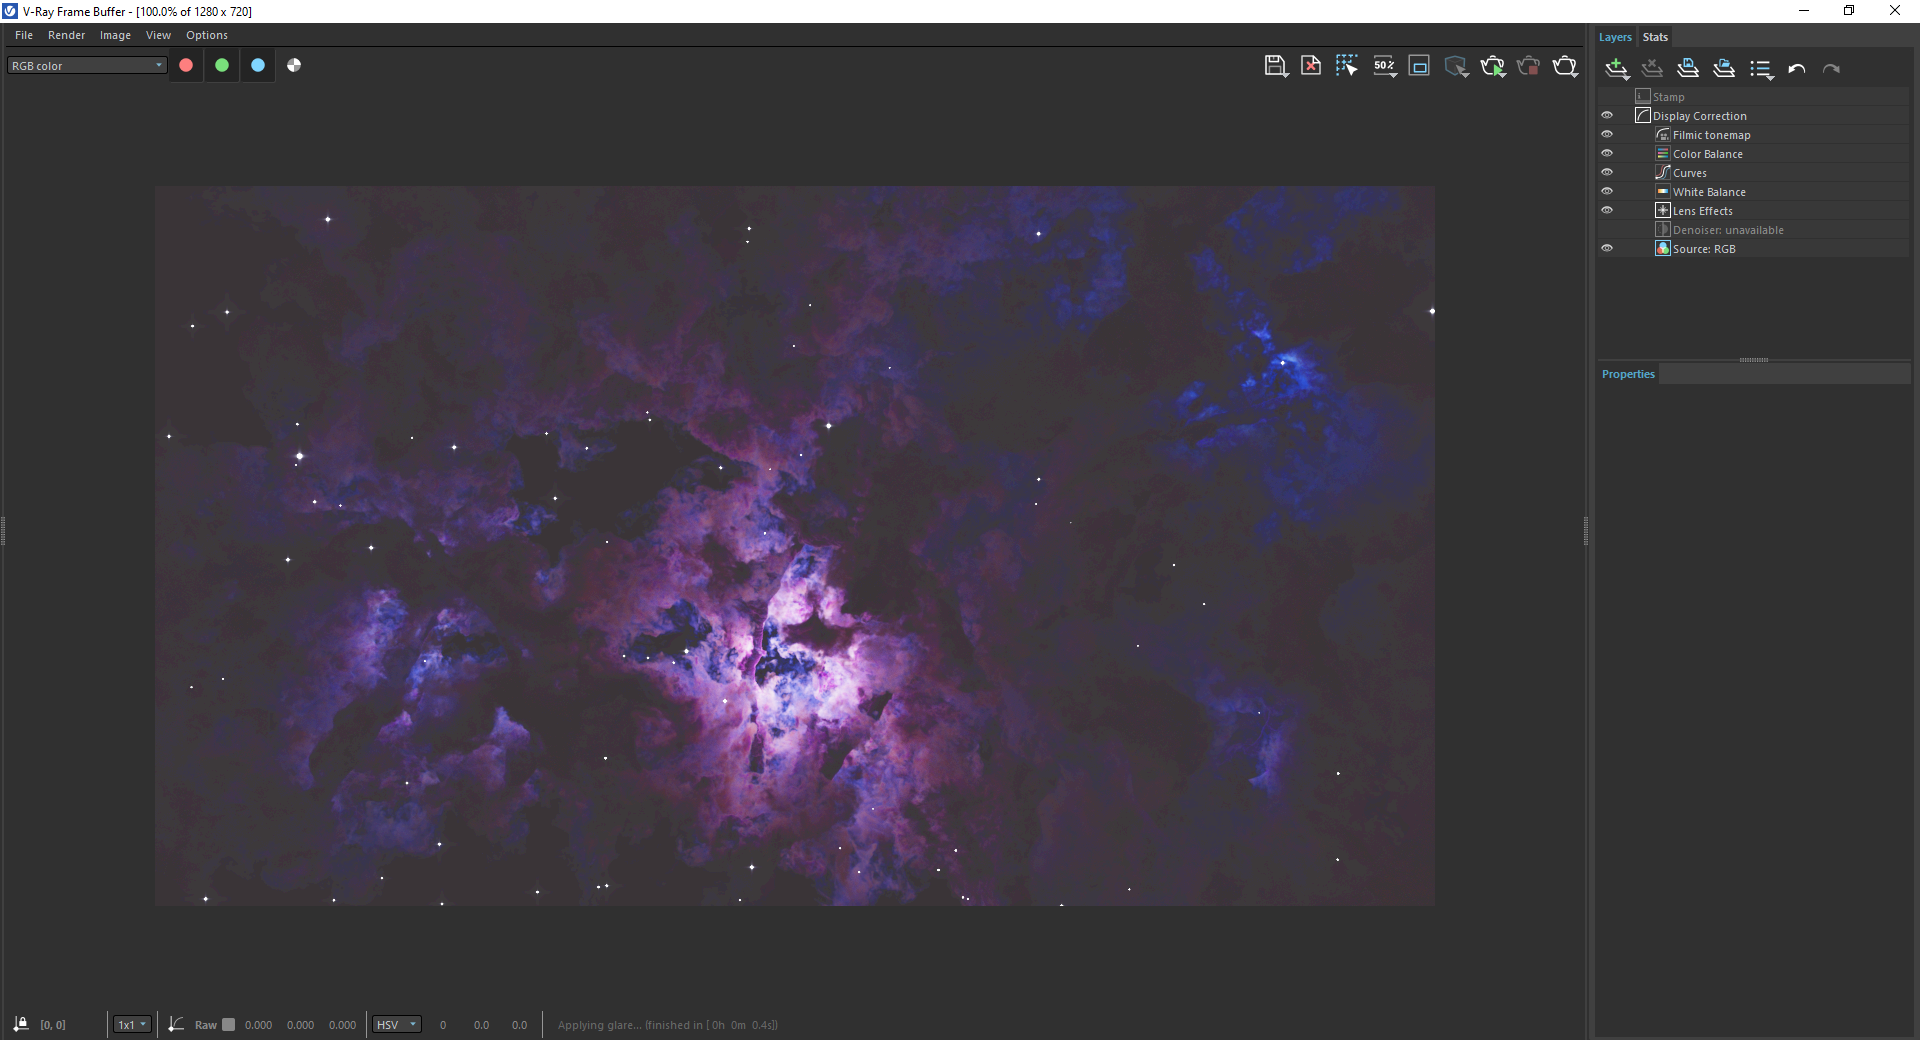Viewport: 1920px width, 1040px height.
Task: Stop rendering via teapot stop icon
Action: coord(1528,66)
